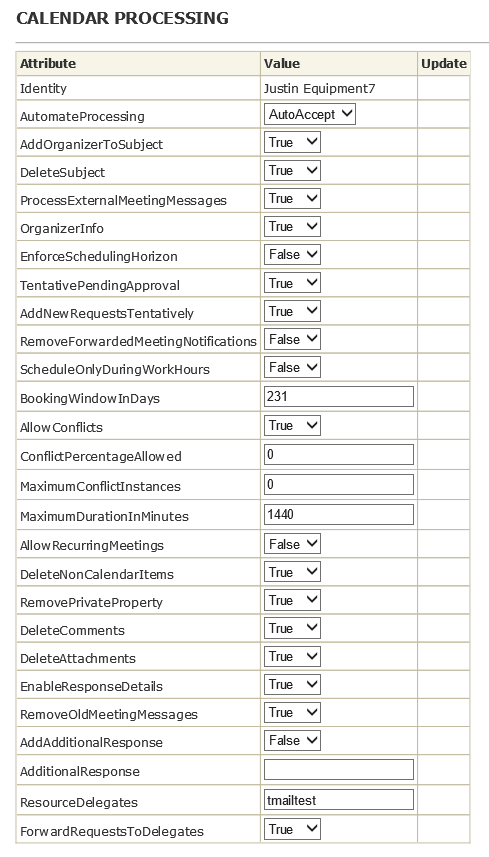Click the BookingWindowInDays input field
Screen dimensions: 489x857
pyautogui.click(x=339, y=396)
